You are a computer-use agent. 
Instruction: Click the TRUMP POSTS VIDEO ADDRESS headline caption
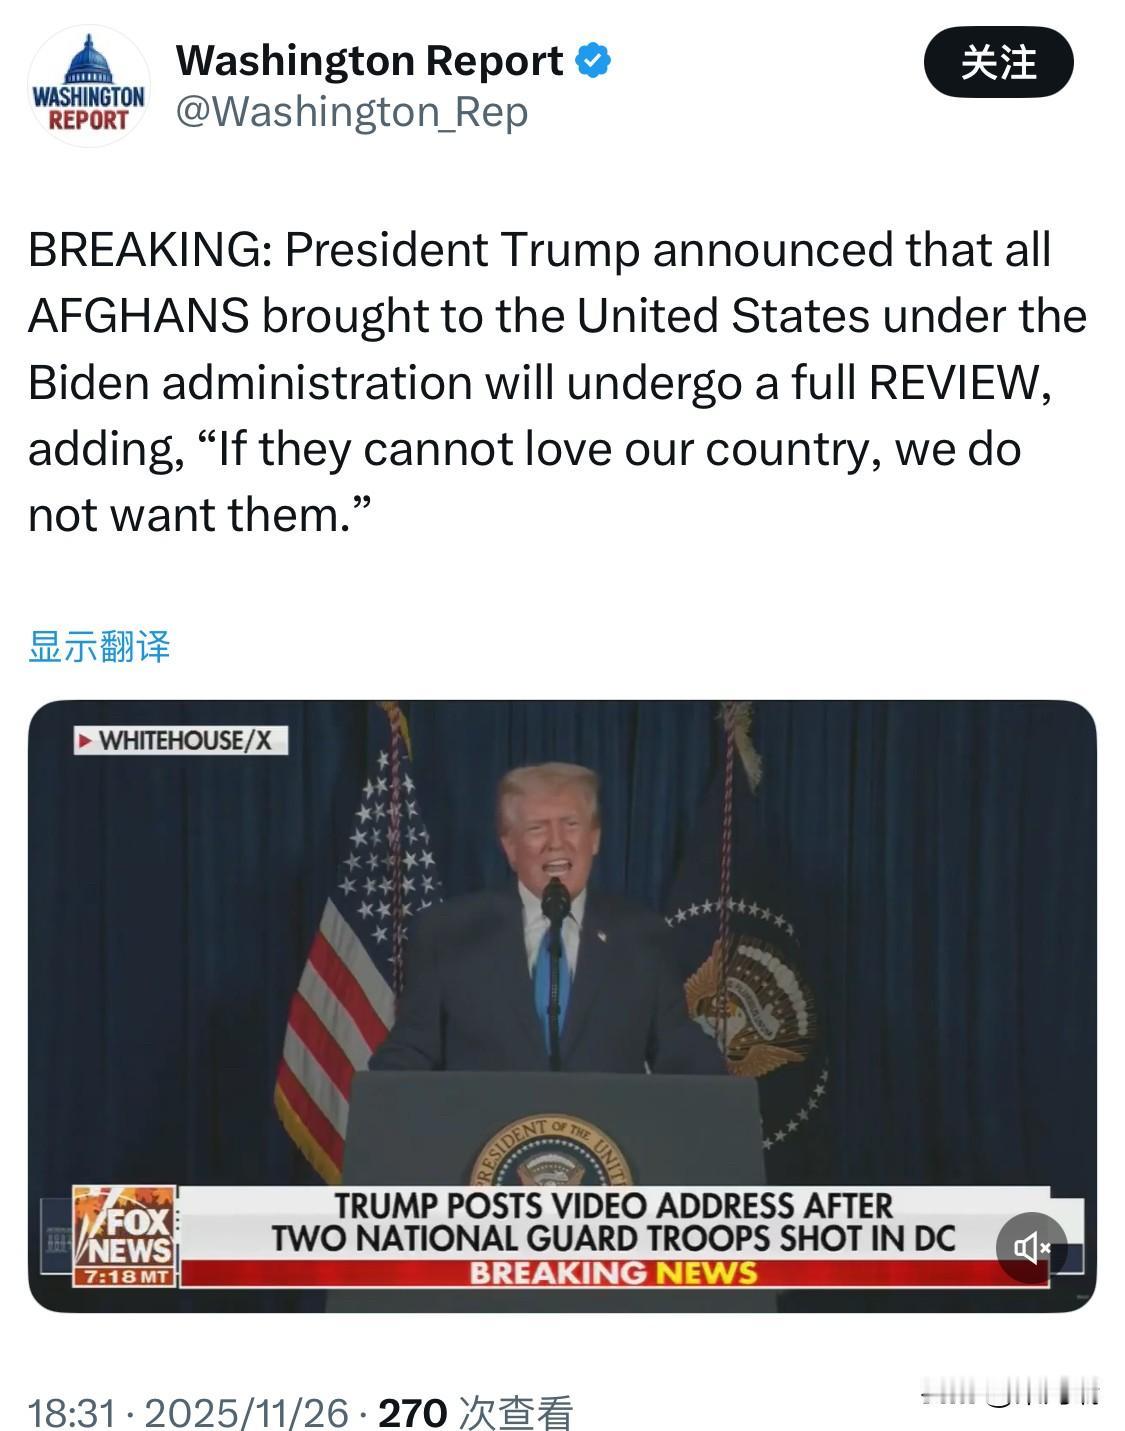tap(613, 1222)
